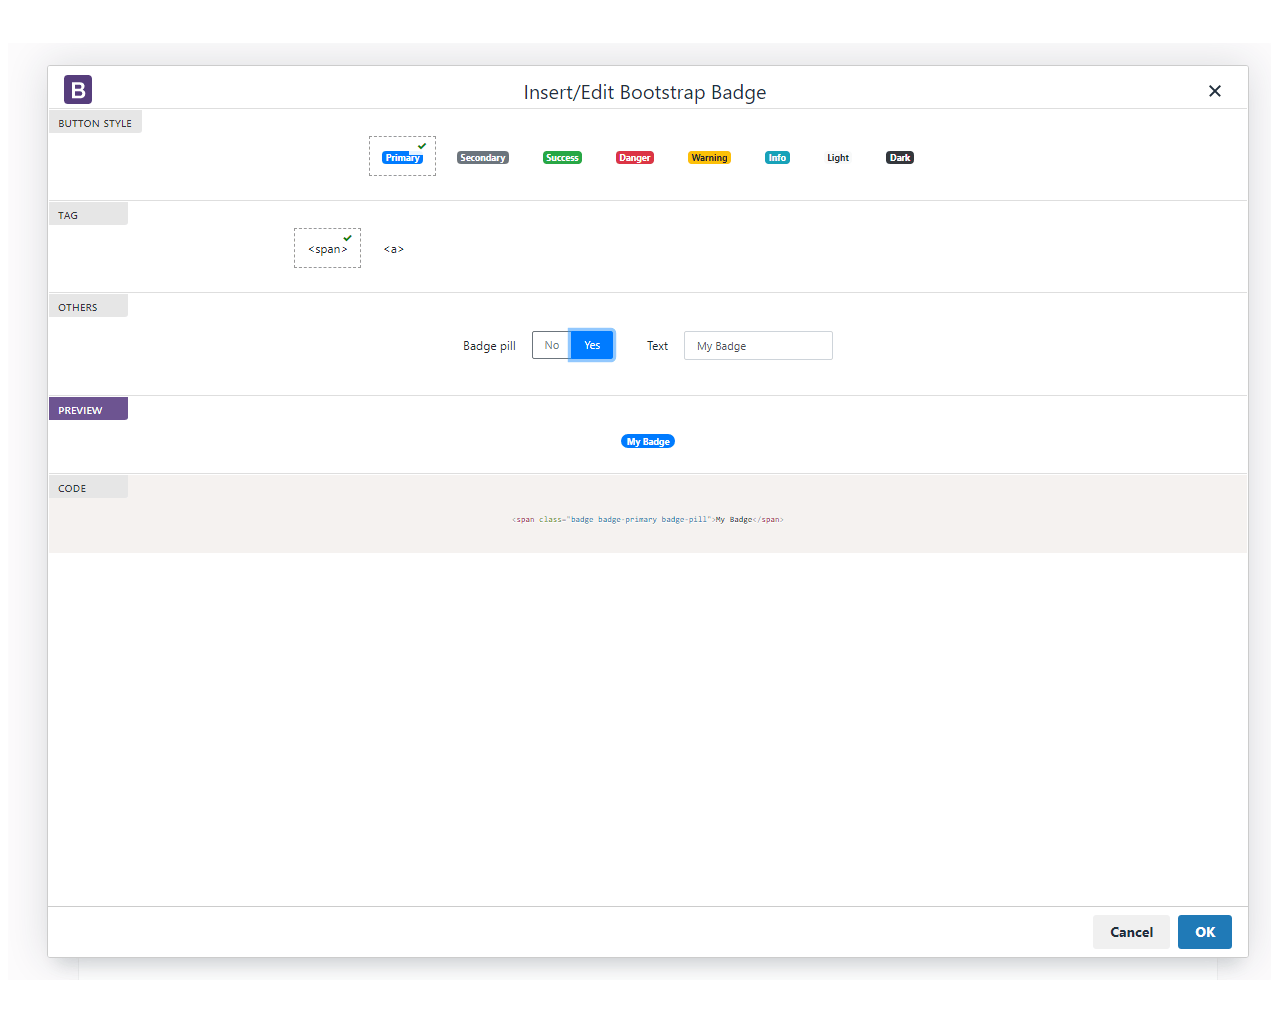The height and width of the screenshot is (1024, 1280).
Task: Choose the Secondary badge style
Action: pyautogui.click(x=483, y=158)
